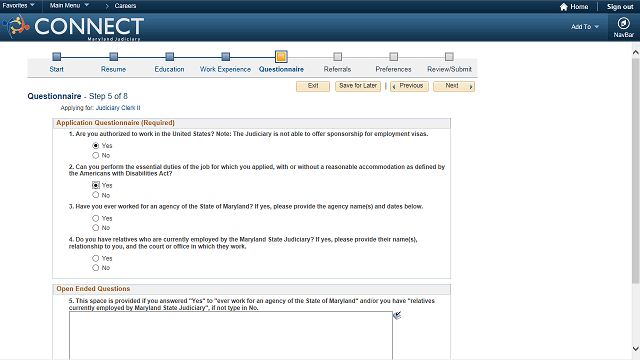Click the CONNECT Maryland Judiciary logo
This screenshot has width=640, height=360.
(73, 27)
